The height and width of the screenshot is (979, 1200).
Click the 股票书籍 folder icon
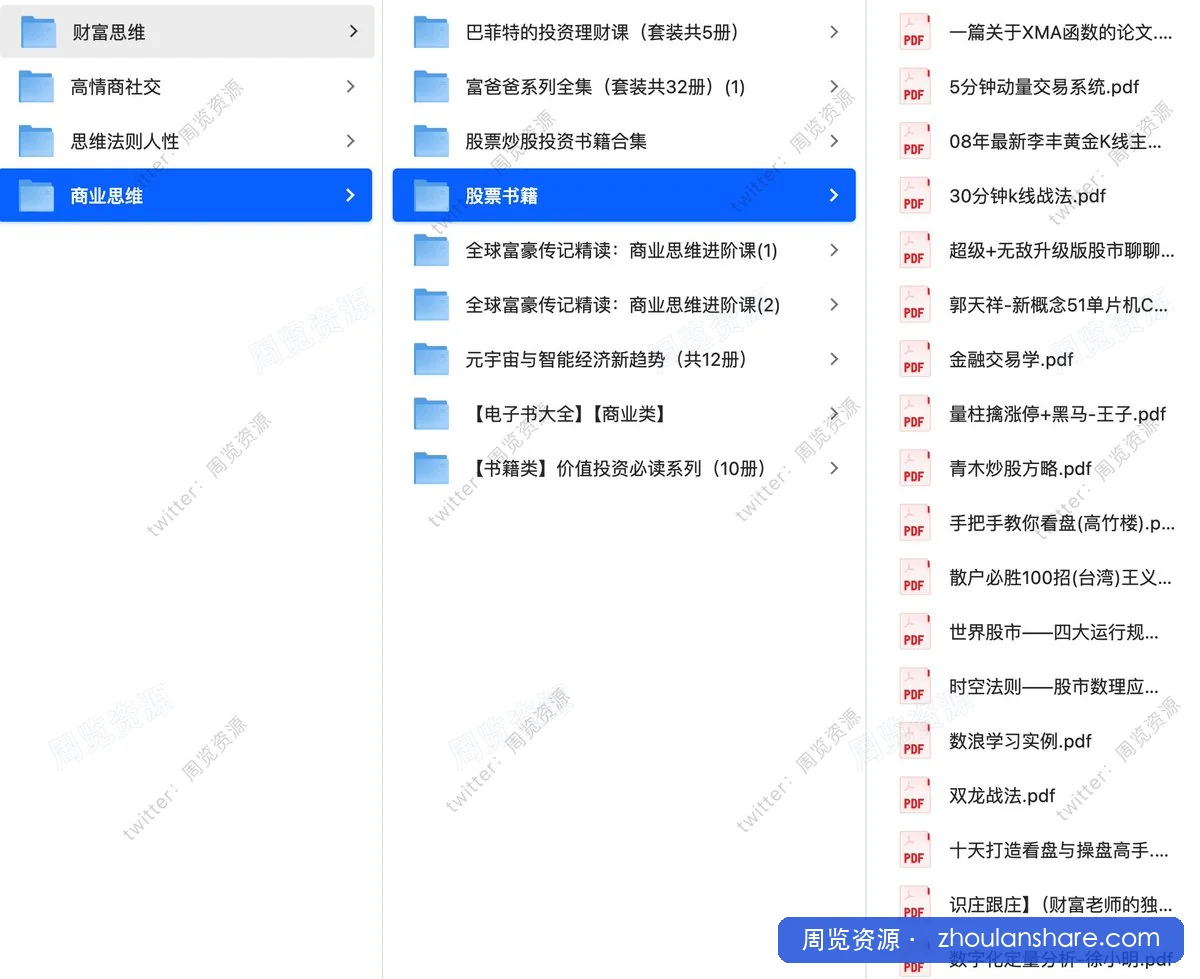click(x=431, y=195)
